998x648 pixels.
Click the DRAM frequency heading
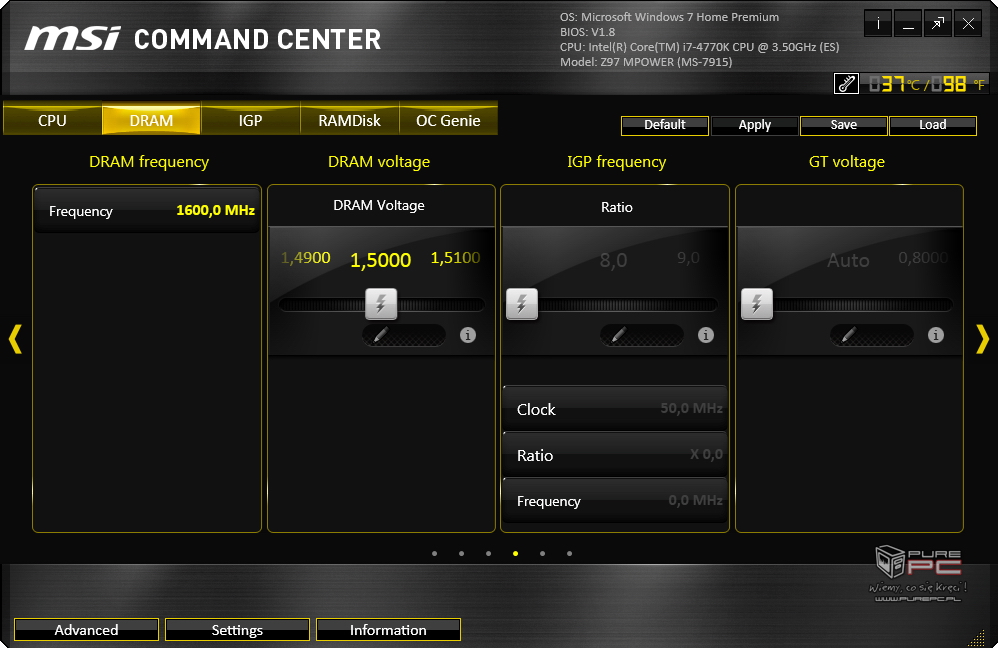[x=149, y=162]
